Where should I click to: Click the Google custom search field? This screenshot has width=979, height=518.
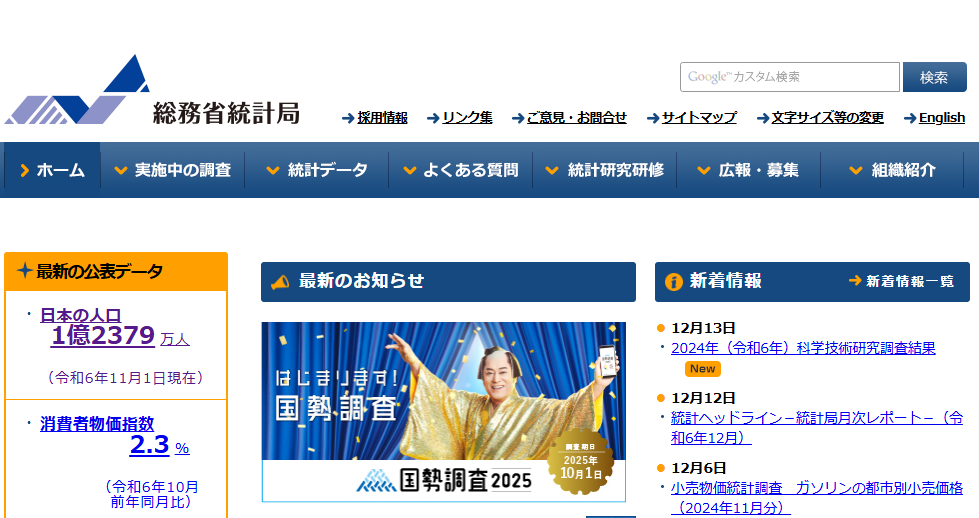pyautogui.click(x=789, y=77)
